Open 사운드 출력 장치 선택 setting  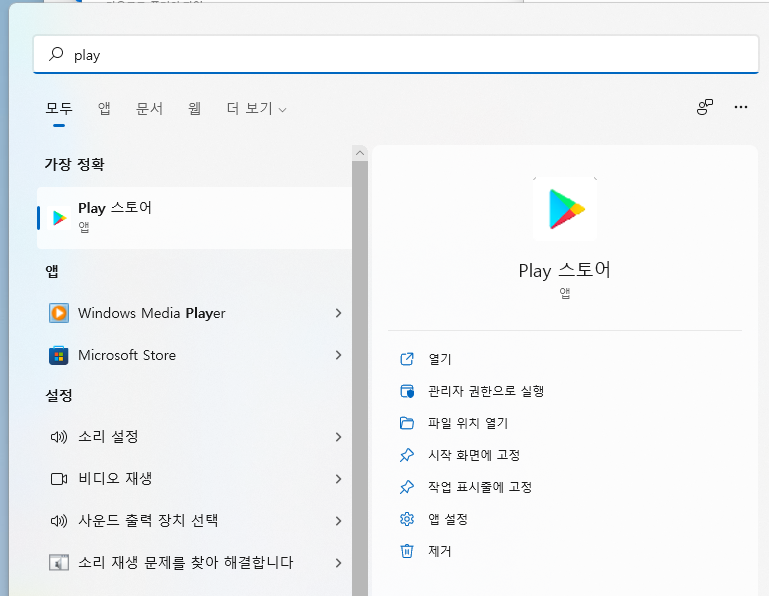[x=194, y=520]
